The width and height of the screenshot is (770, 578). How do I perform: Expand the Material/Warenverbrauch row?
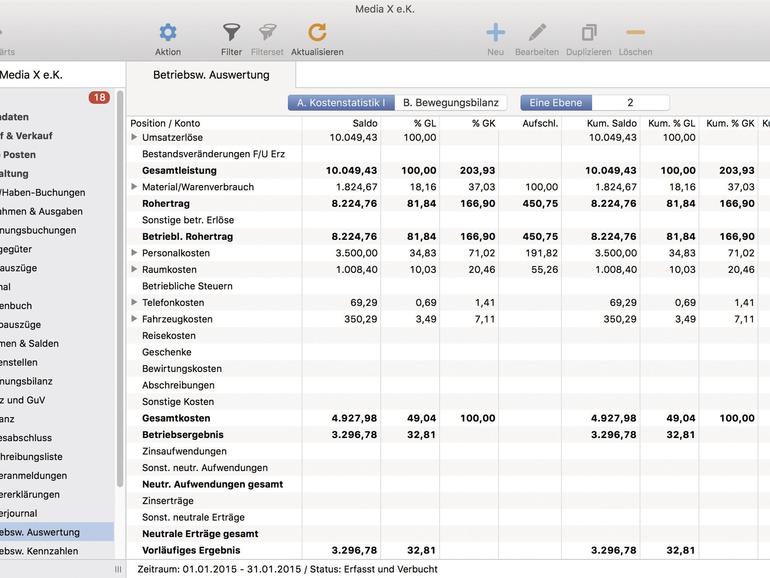tap(134, 187)
